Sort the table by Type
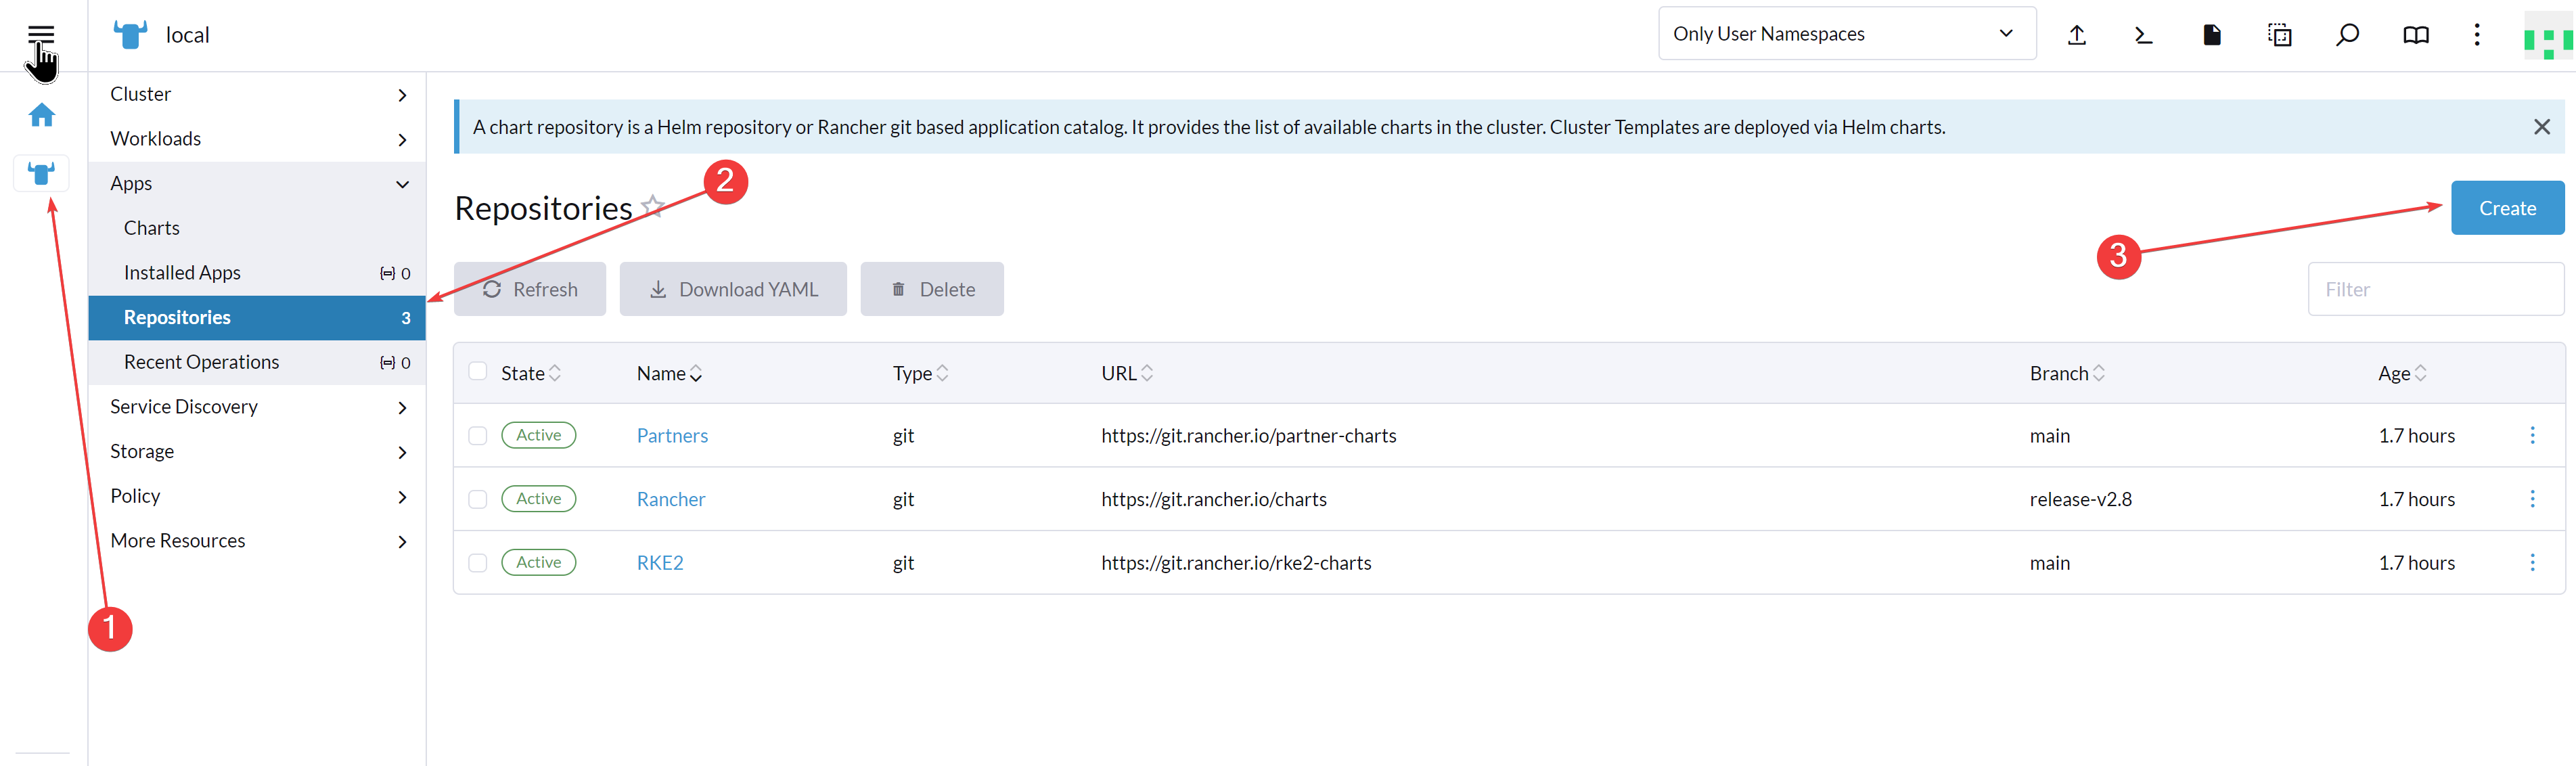This screenshot has height=766, width=2576. (x=920, y=373)
